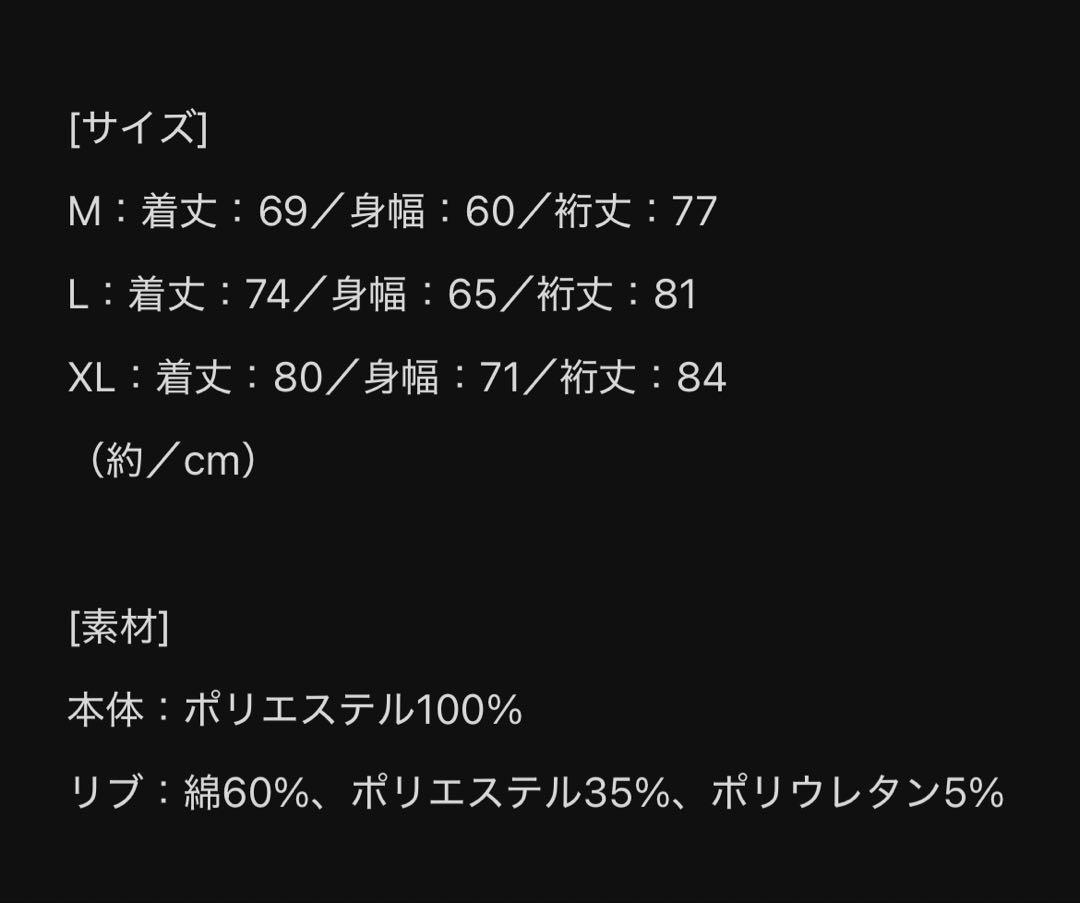Image resolution: width=1080 pixels, height=903 pixels.
Task: Click the ポリウレタン5% text
Action: [856, 793]
